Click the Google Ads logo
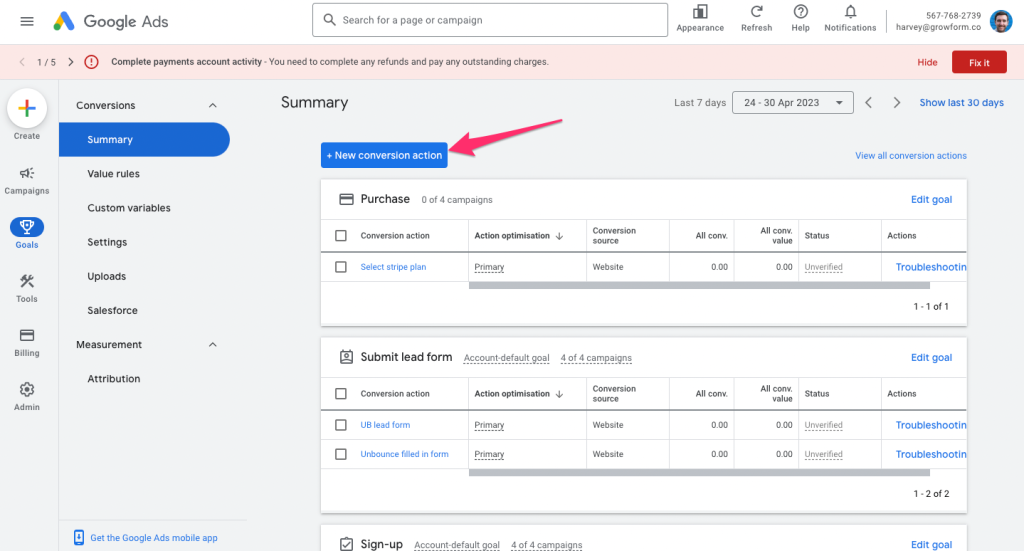 (x=110, y=22)
